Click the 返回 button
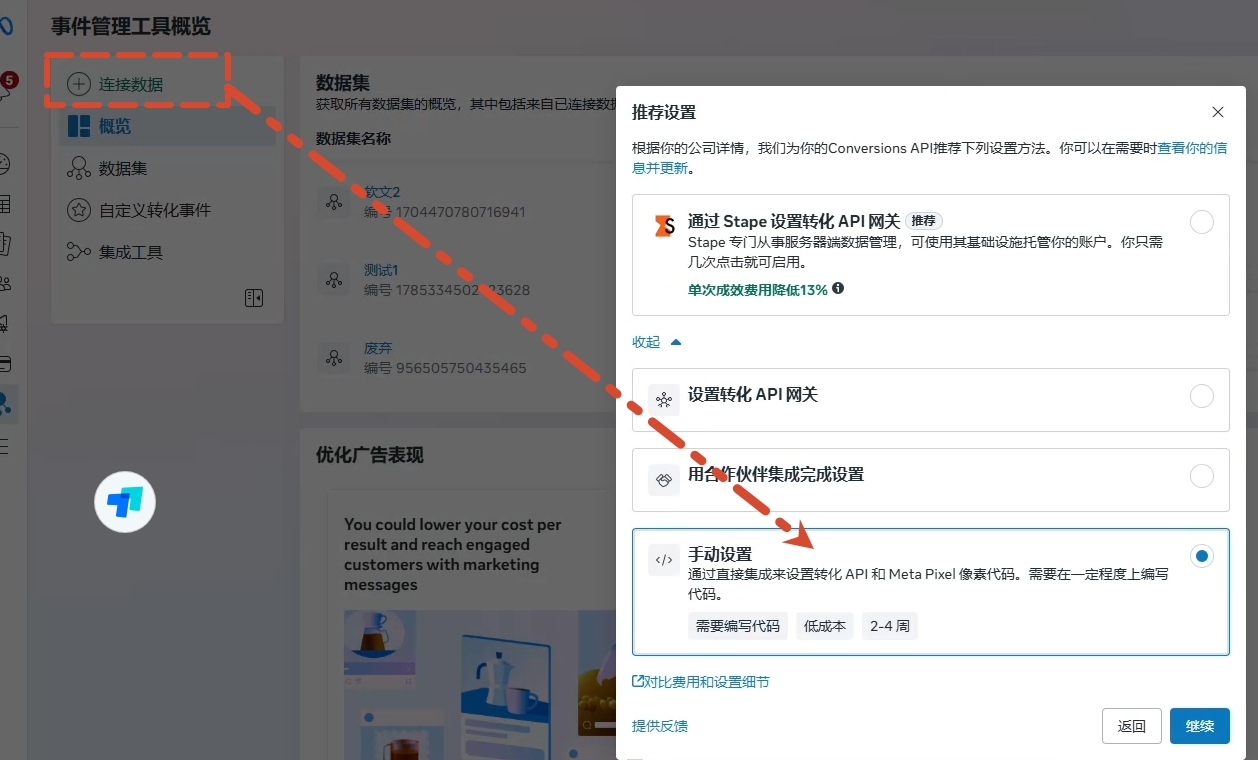Viewport: 1258px width, 760px height. tap(1131, 726)
